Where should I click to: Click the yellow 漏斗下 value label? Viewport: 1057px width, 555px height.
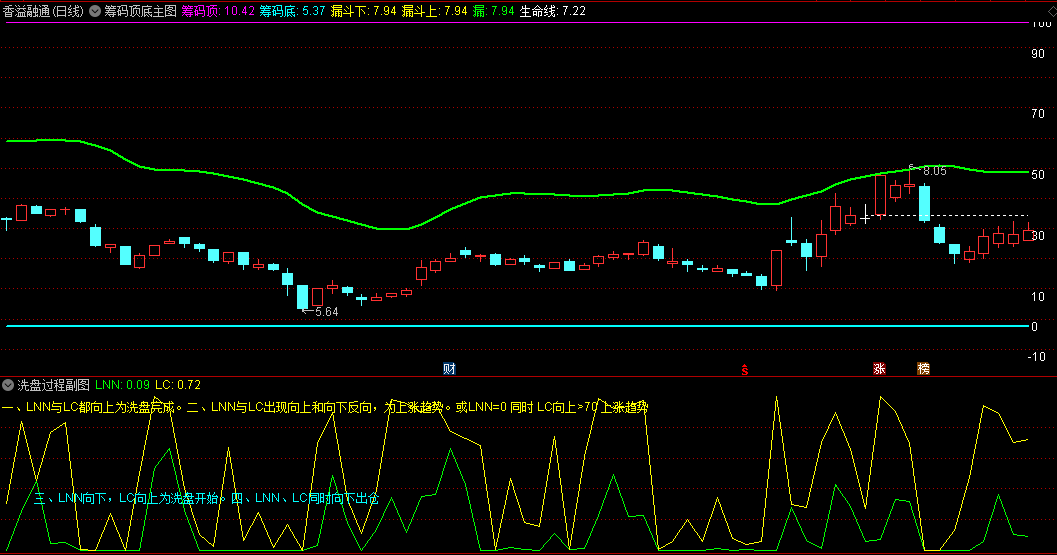tap(363, 11)
